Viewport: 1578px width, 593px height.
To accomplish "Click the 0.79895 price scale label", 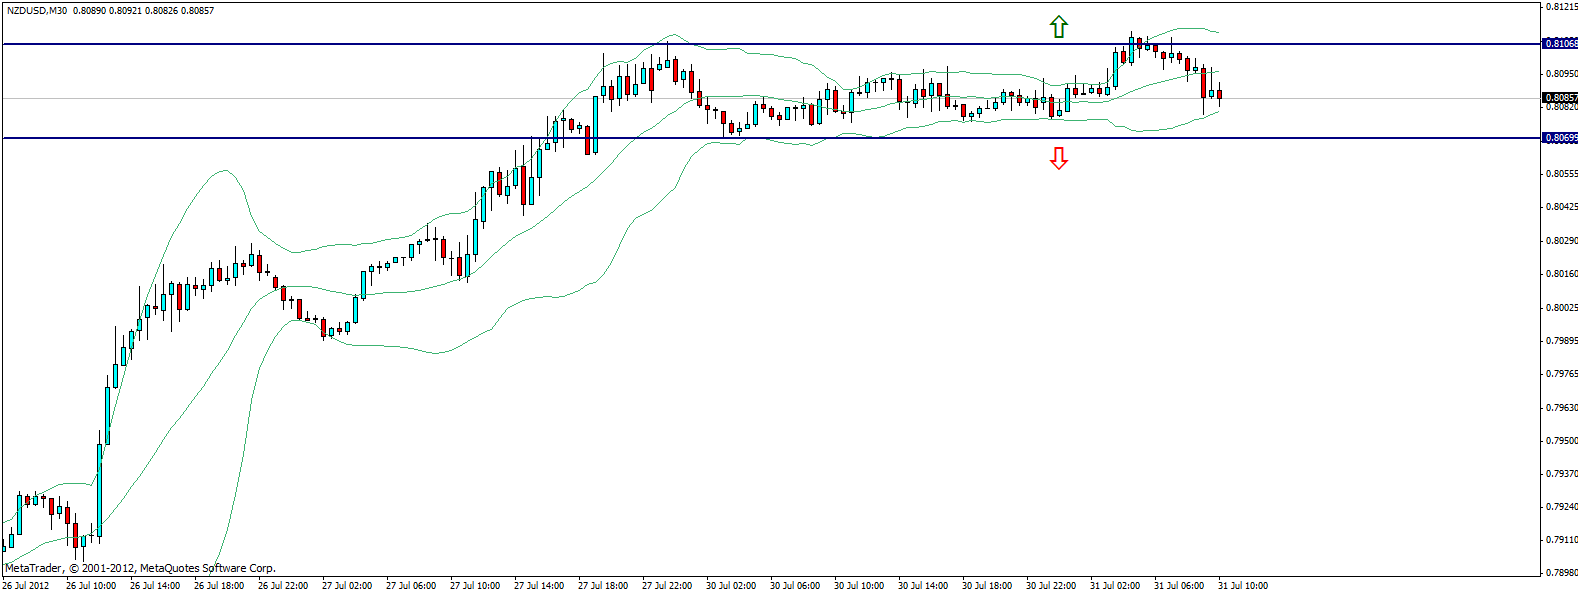I will coord(1561,341).
